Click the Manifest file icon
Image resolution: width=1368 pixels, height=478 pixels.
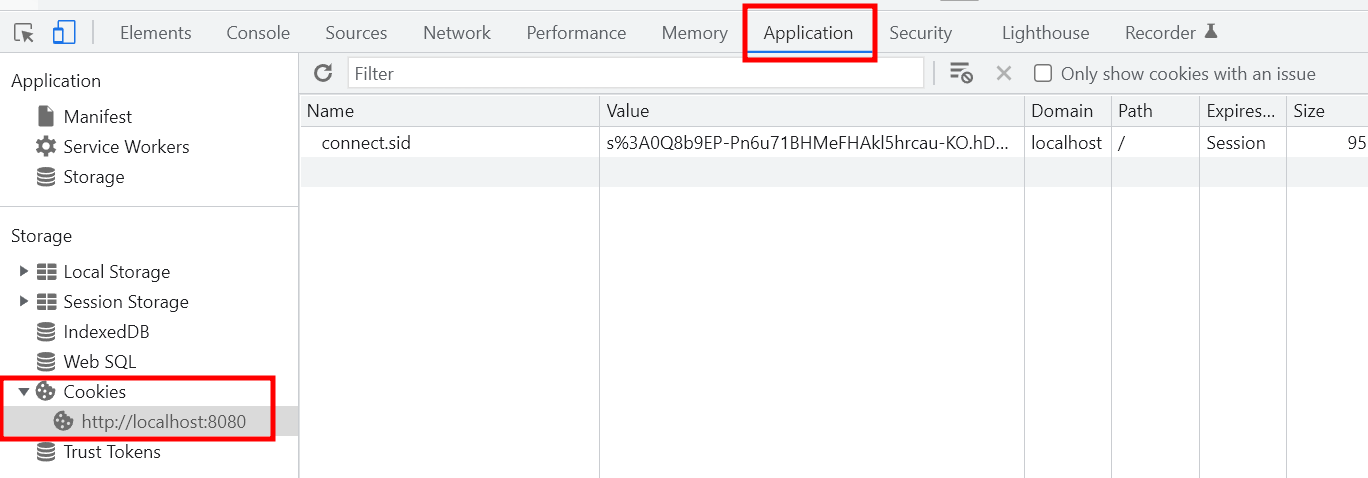46,116
